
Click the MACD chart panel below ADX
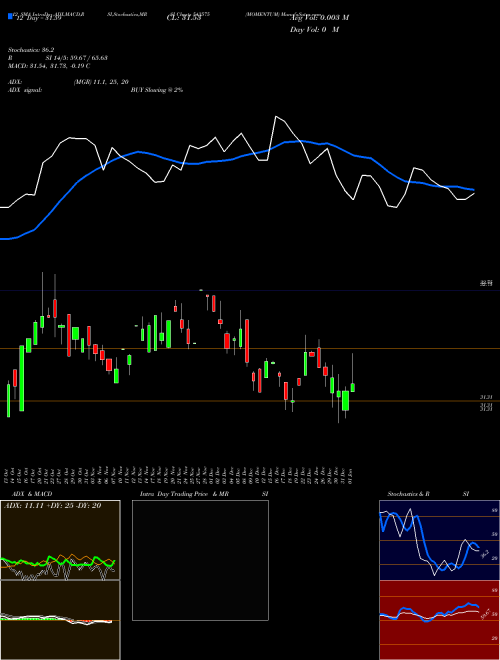tap(60, 620)
